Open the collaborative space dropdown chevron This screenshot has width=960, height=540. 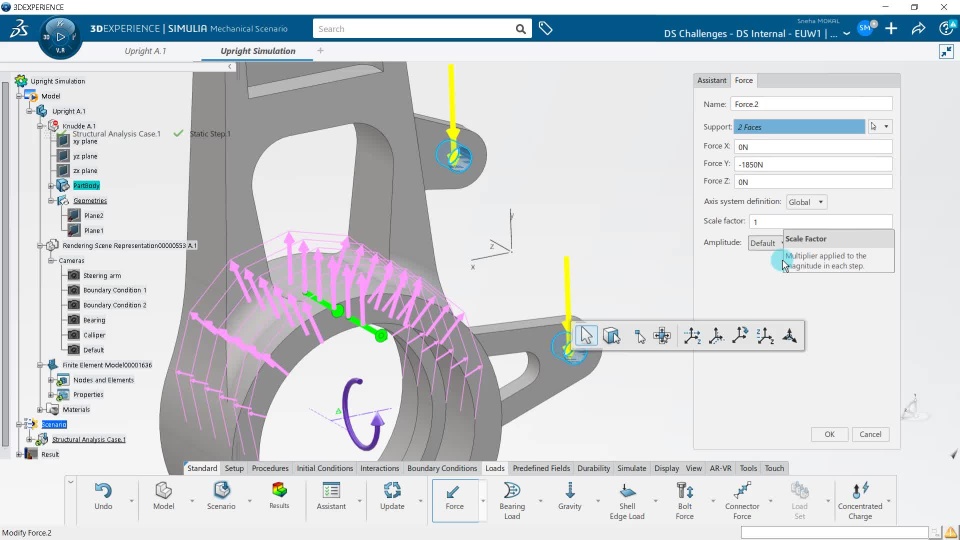846,34
